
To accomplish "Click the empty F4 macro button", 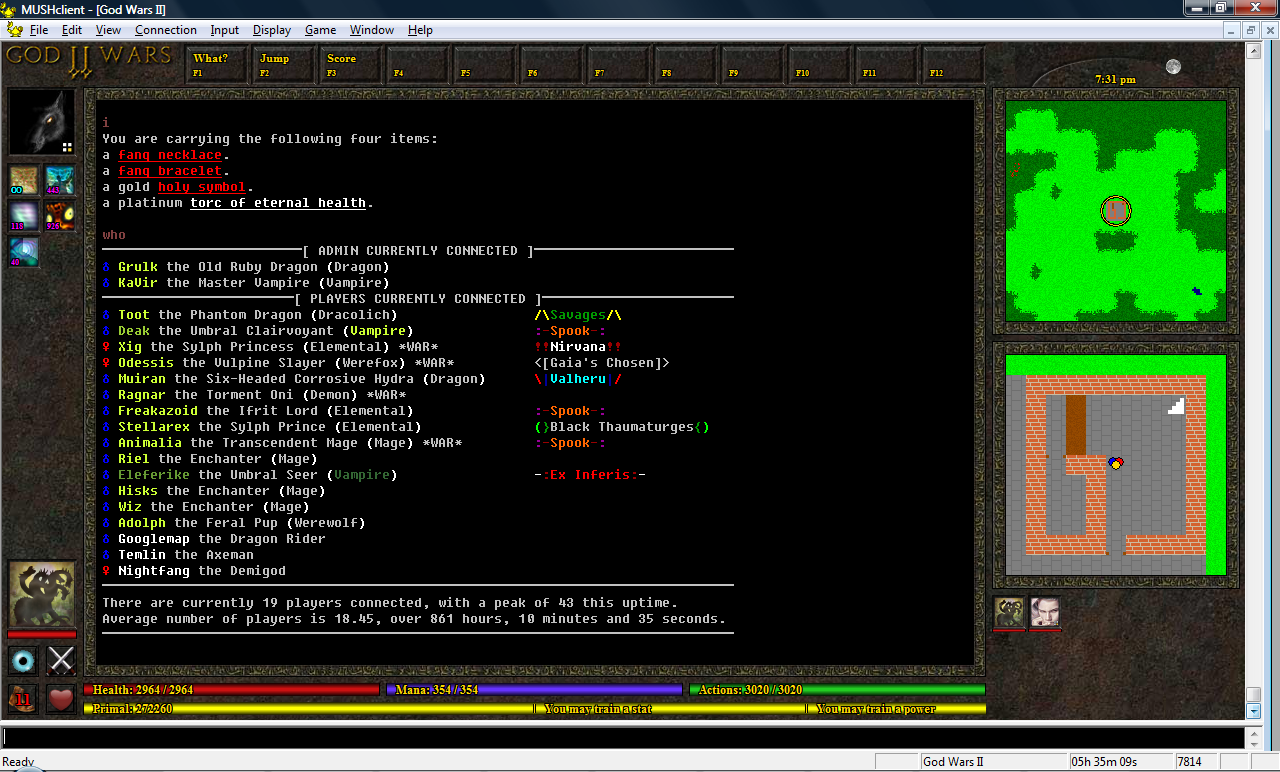I will [x=419, y=65].
